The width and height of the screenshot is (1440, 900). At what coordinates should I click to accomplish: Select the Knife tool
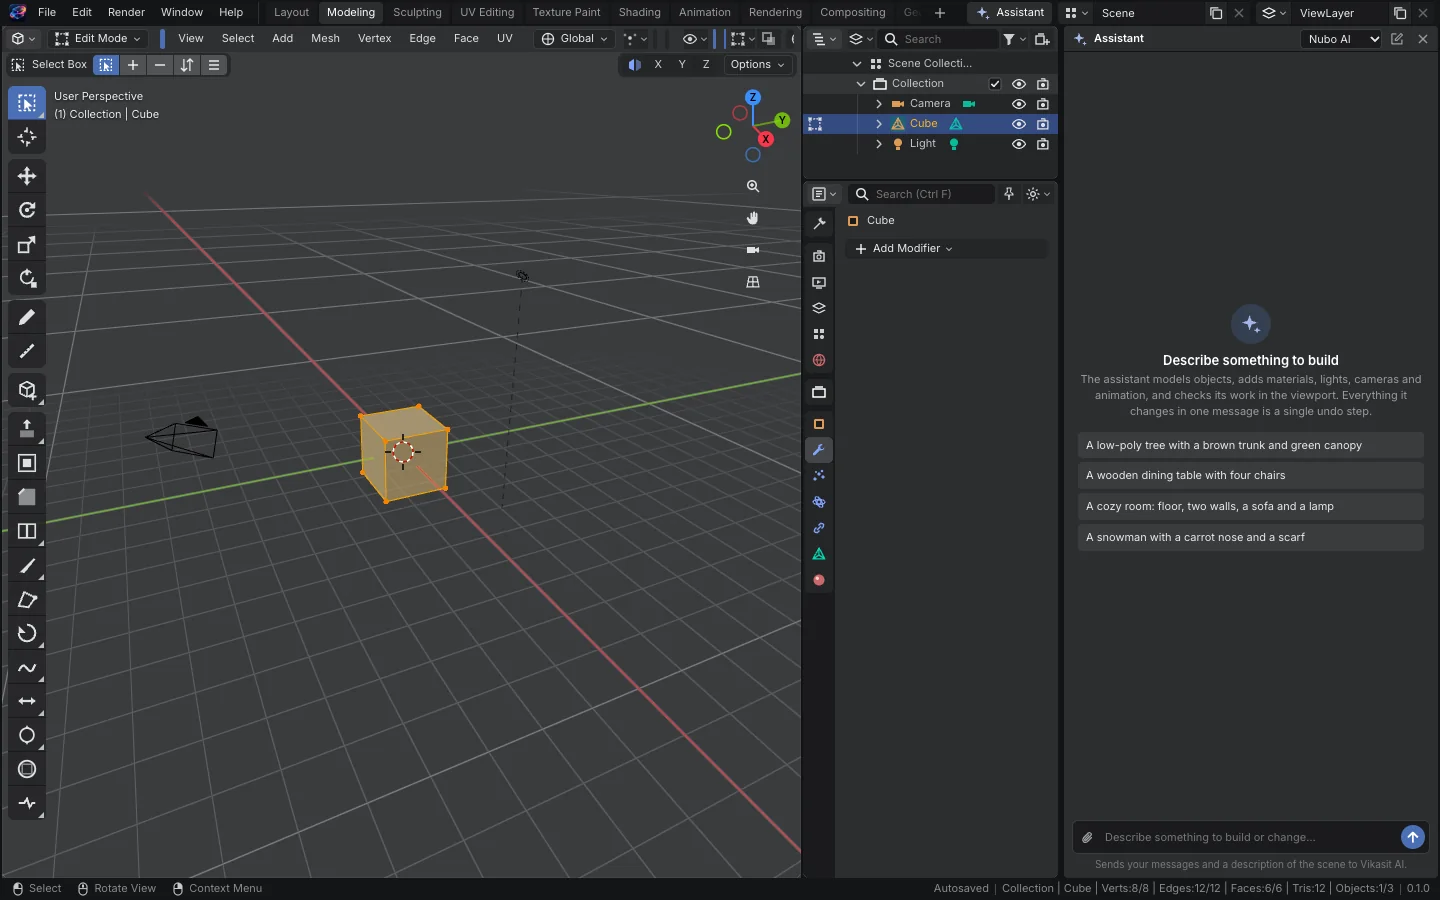(x=27, y=566)
